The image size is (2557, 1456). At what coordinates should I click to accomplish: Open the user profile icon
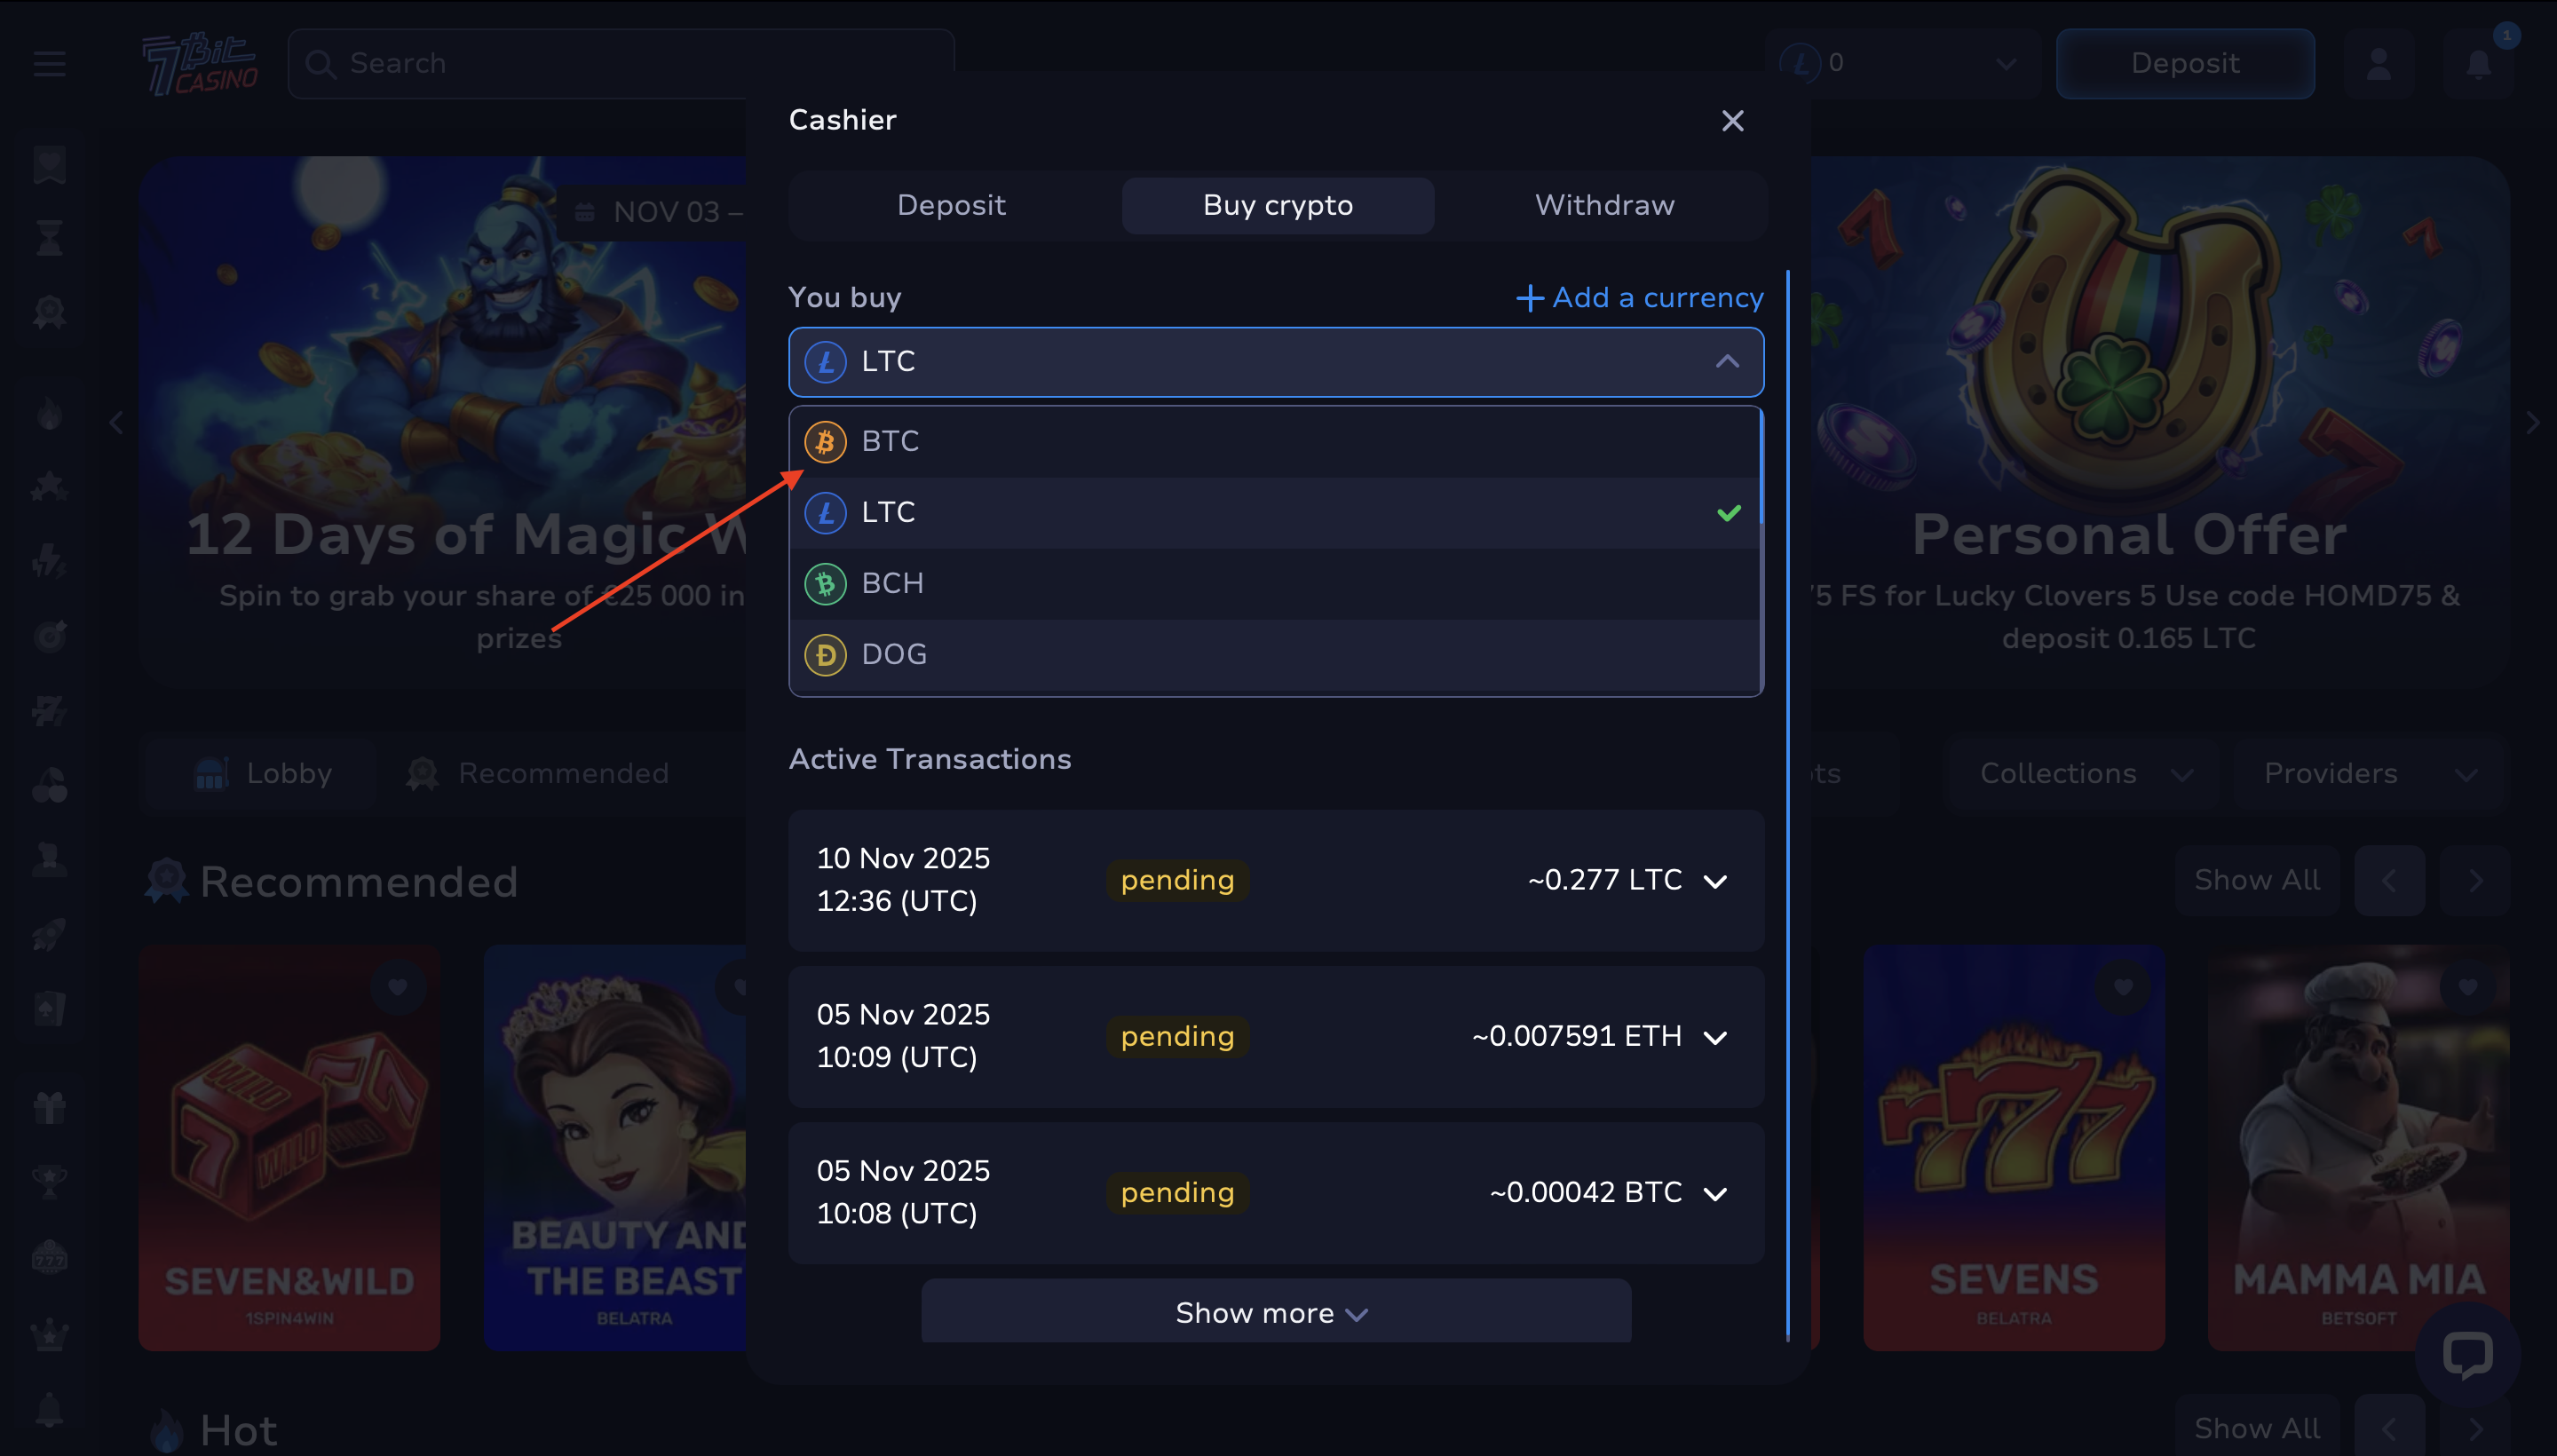coord(2378,64)
